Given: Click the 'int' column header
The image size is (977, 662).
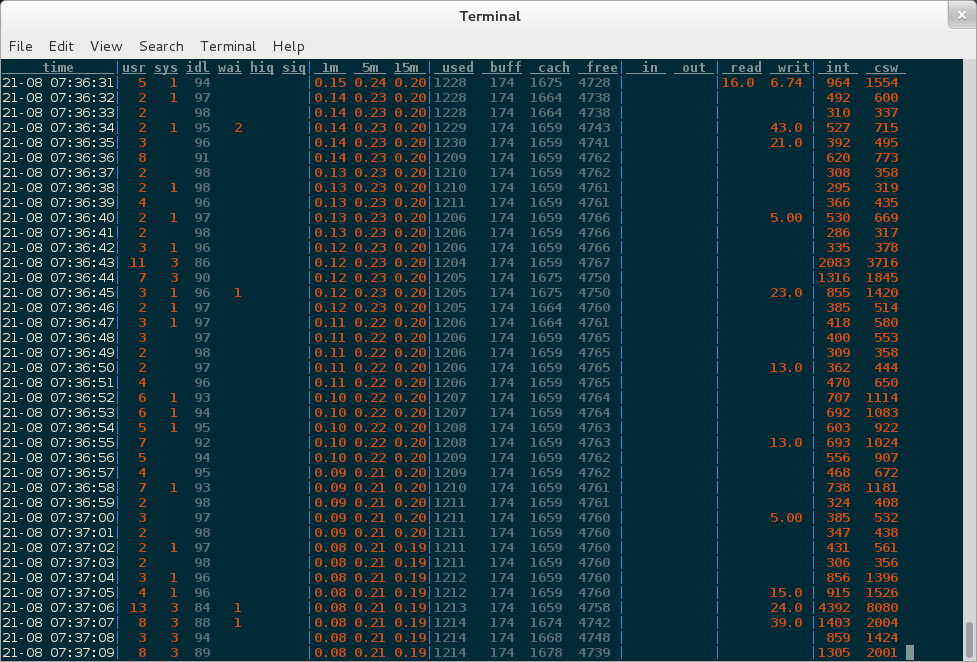Looking at the screenshot, I should pos(838,67).
